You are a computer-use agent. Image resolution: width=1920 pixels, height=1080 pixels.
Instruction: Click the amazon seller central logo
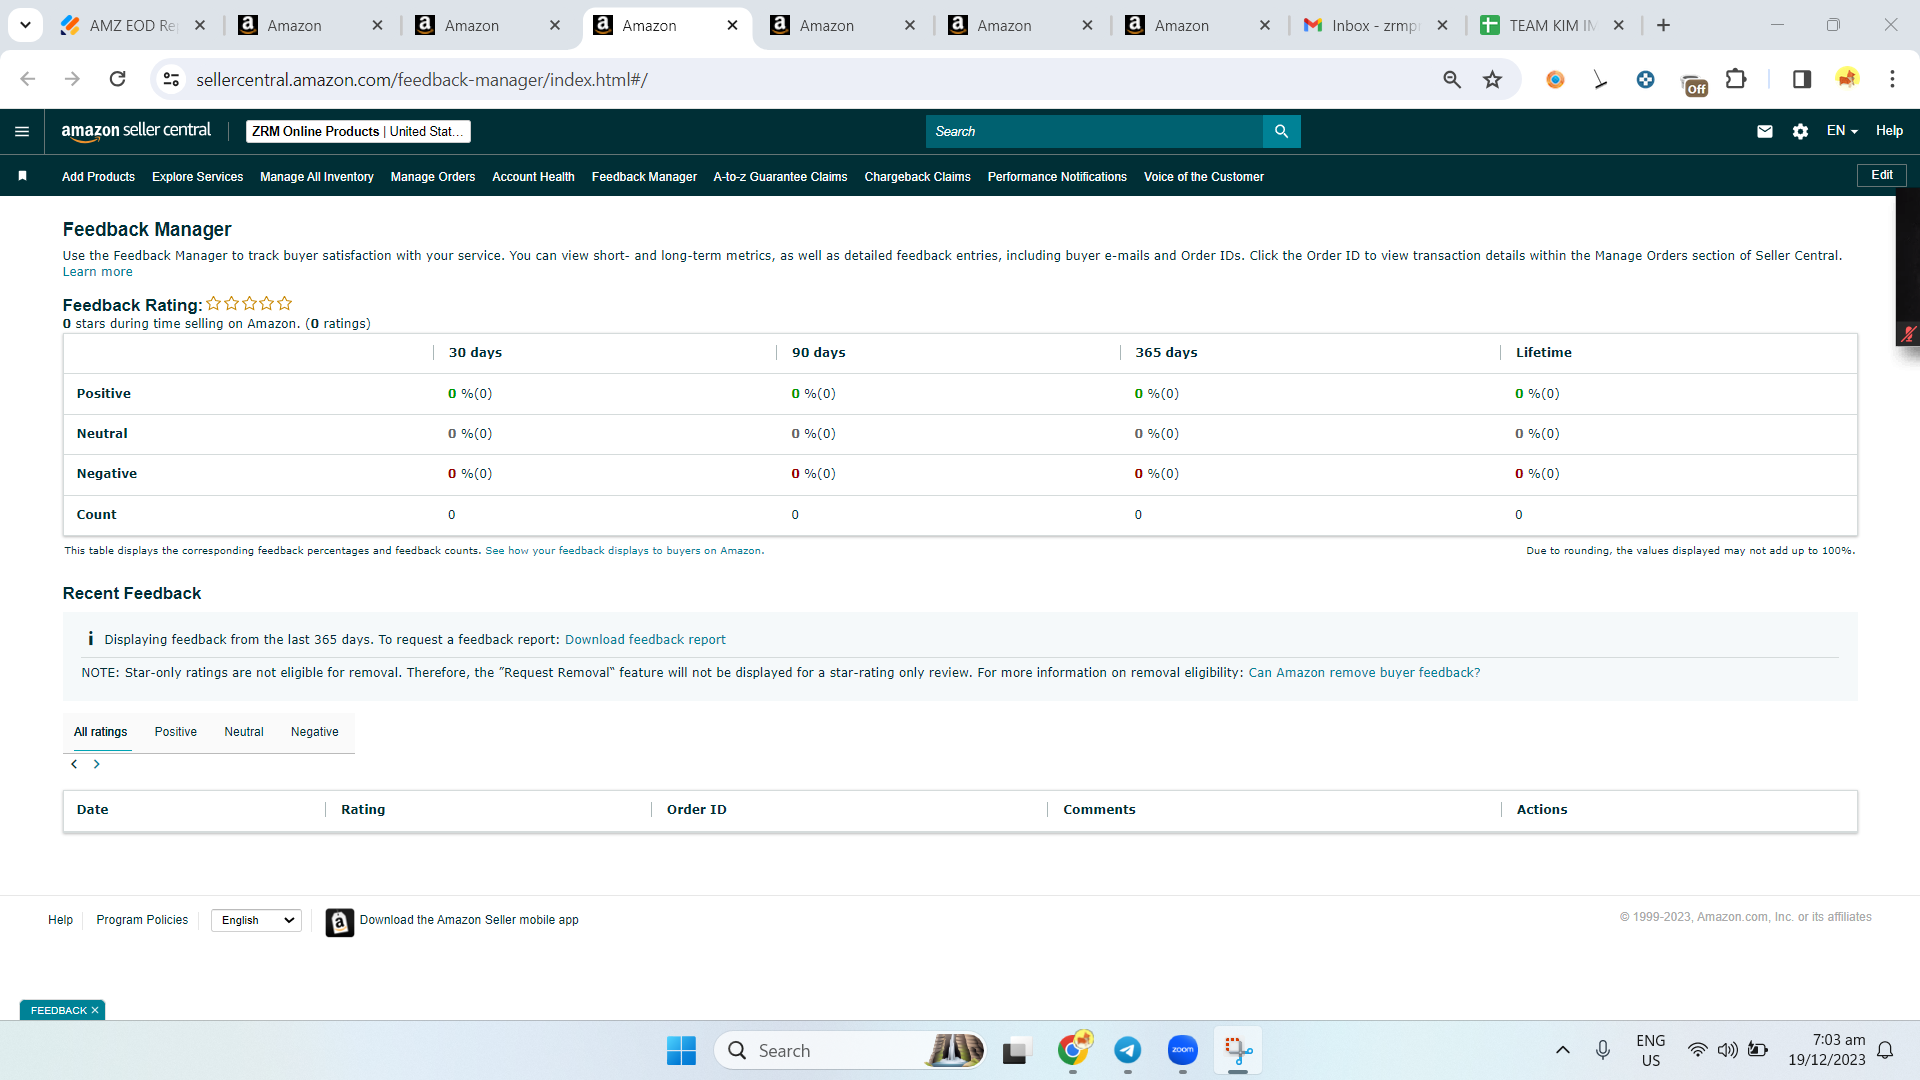click(136, 131)
